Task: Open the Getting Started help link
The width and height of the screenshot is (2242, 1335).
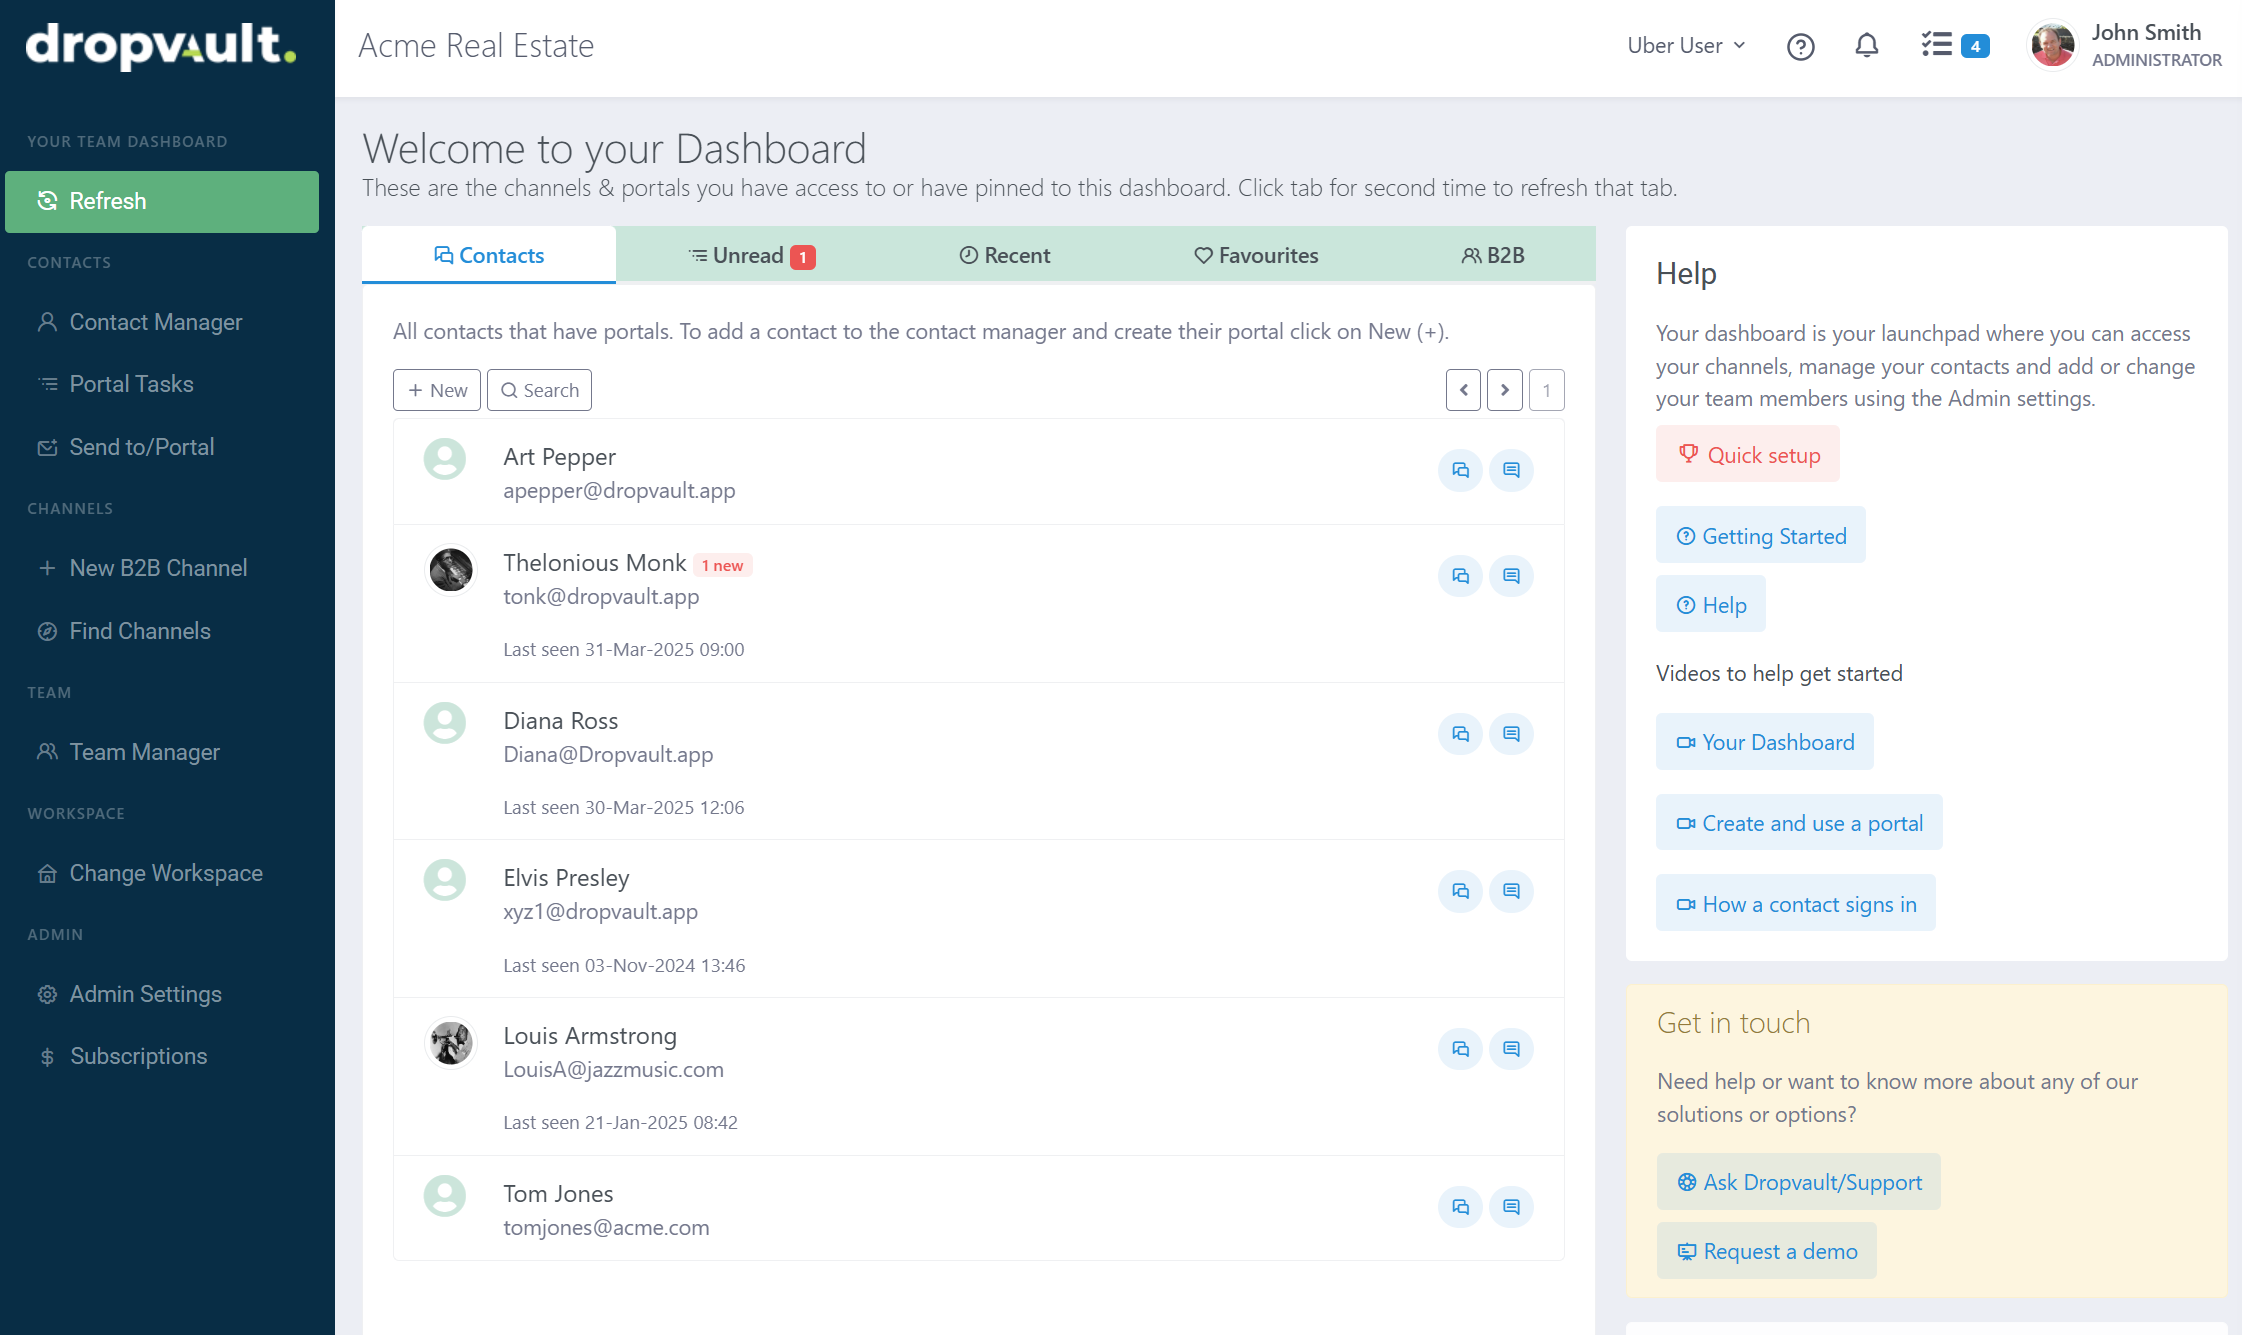Action: click(1760, 535)
